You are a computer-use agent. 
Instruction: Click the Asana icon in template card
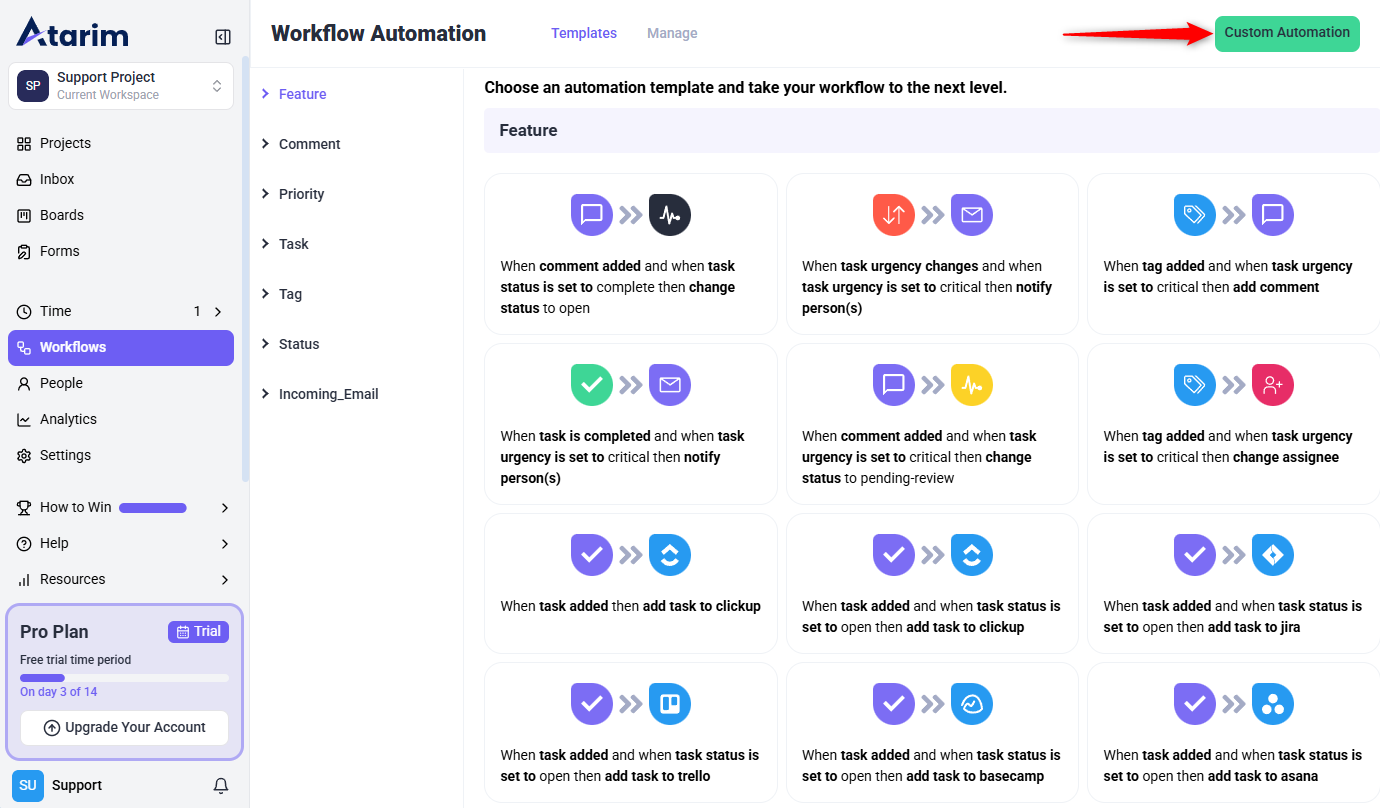click(x=1272, y=704)
